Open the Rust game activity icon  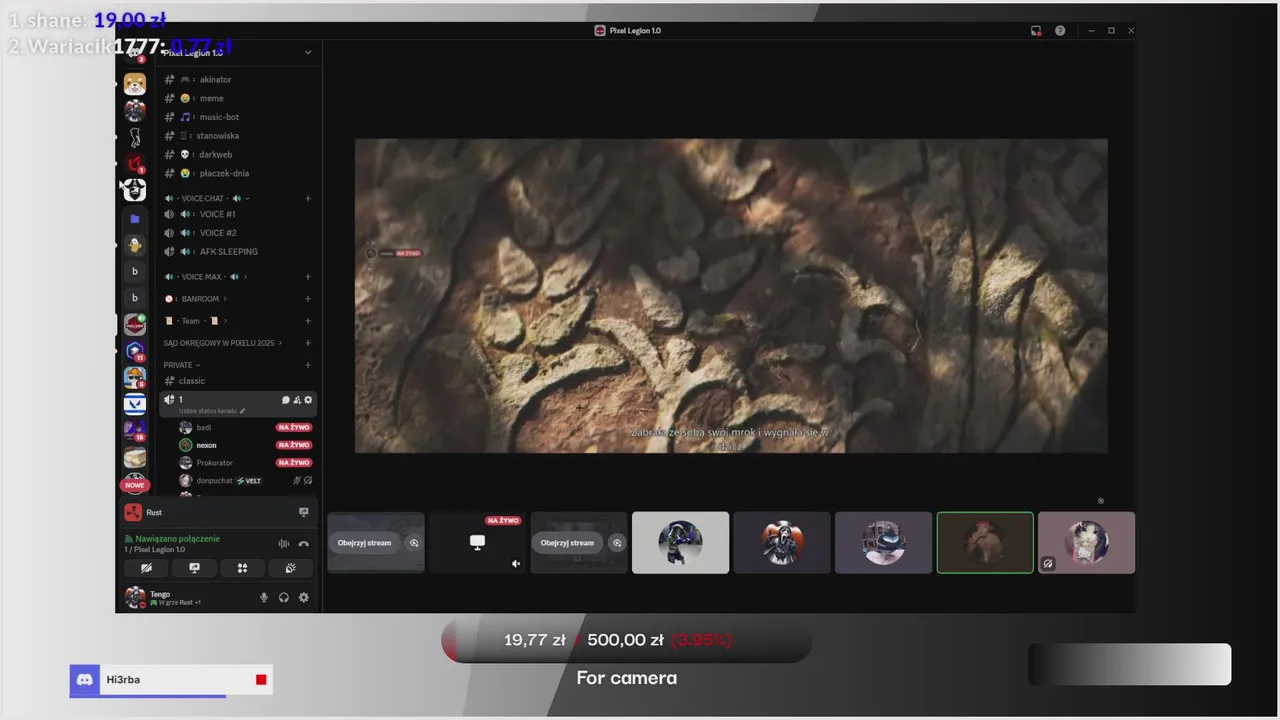click(133, 512)
